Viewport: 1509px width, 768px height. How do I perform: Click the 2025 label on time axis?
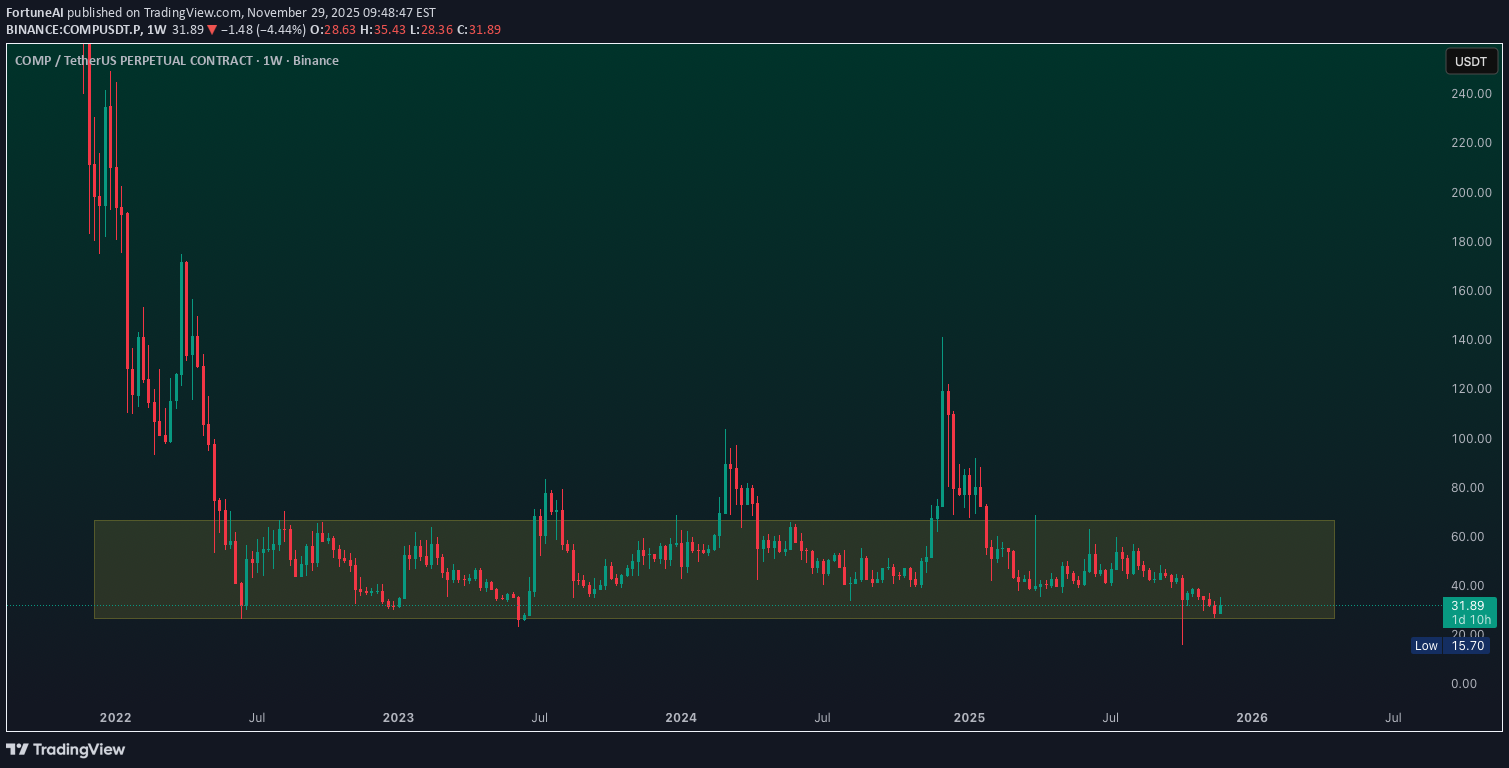coord(969,718)
